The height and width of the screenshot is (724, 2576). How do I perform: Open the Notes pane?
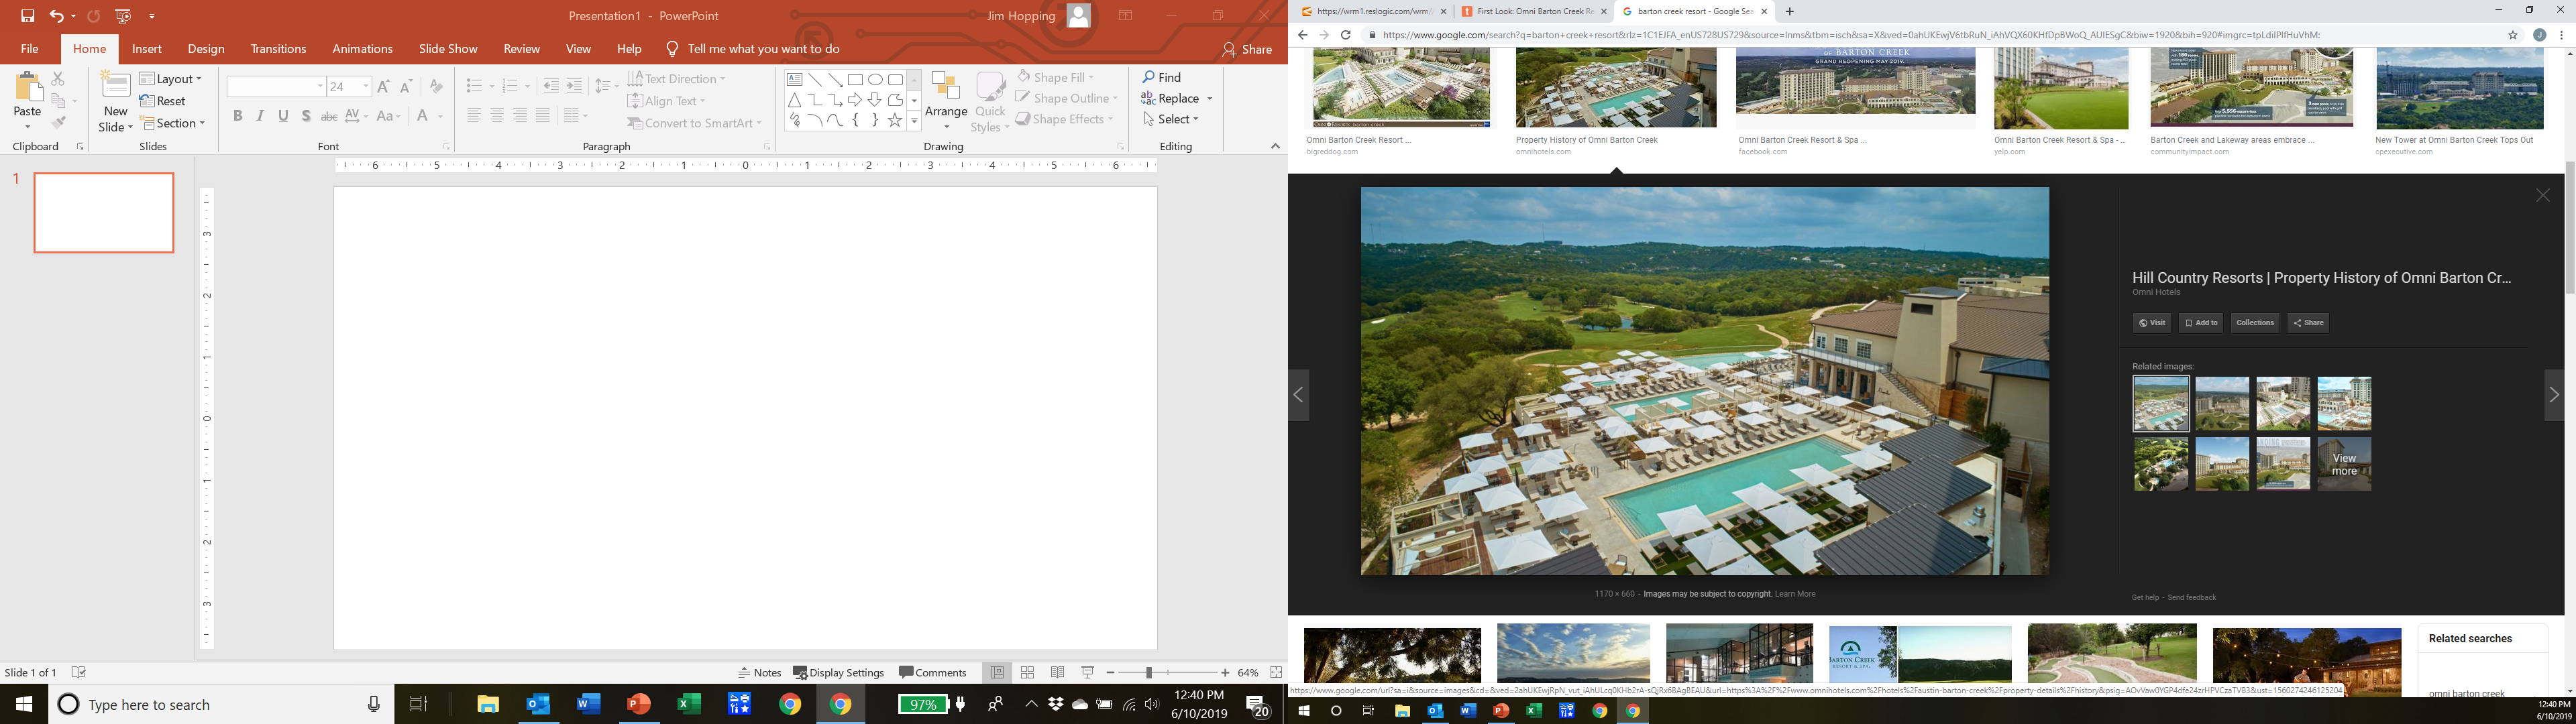[x=760, y=673]
